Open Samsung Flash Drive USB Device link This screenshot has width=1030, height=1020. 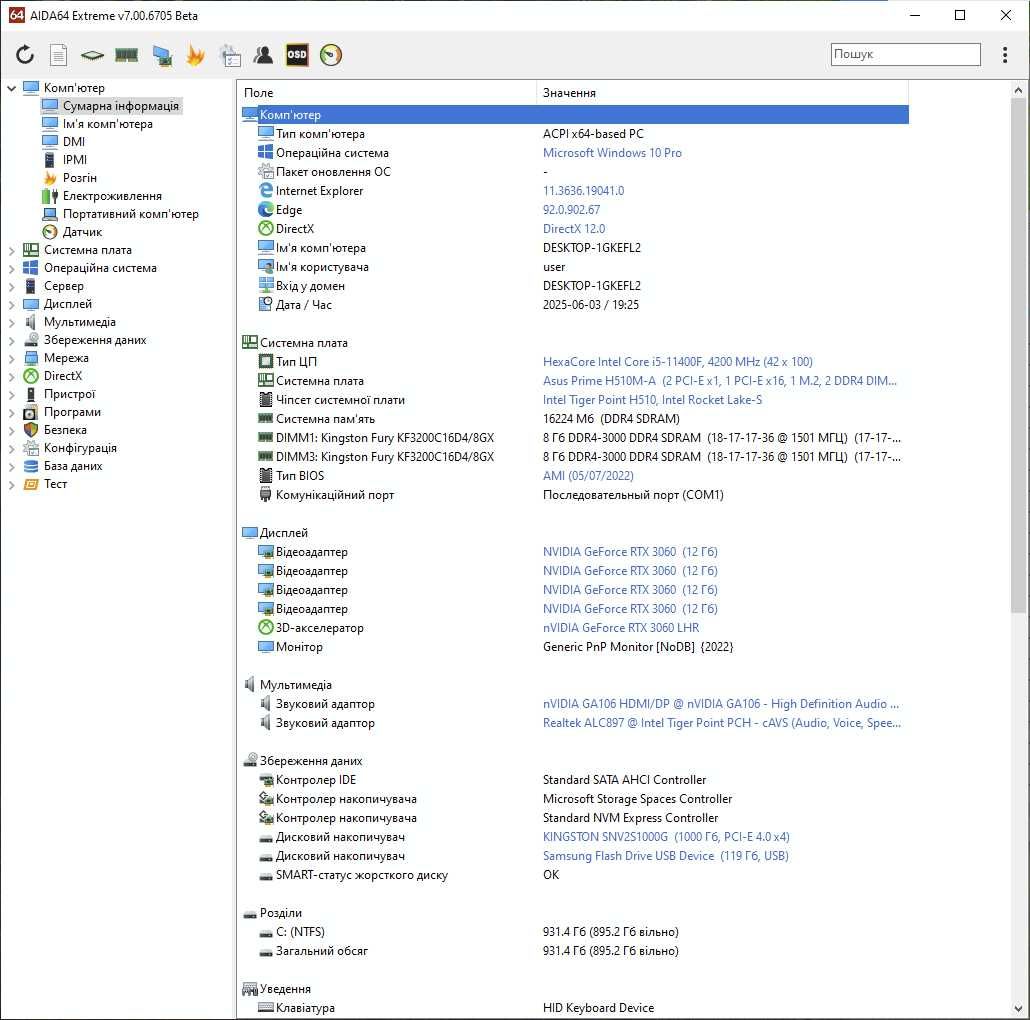[665, 856]
